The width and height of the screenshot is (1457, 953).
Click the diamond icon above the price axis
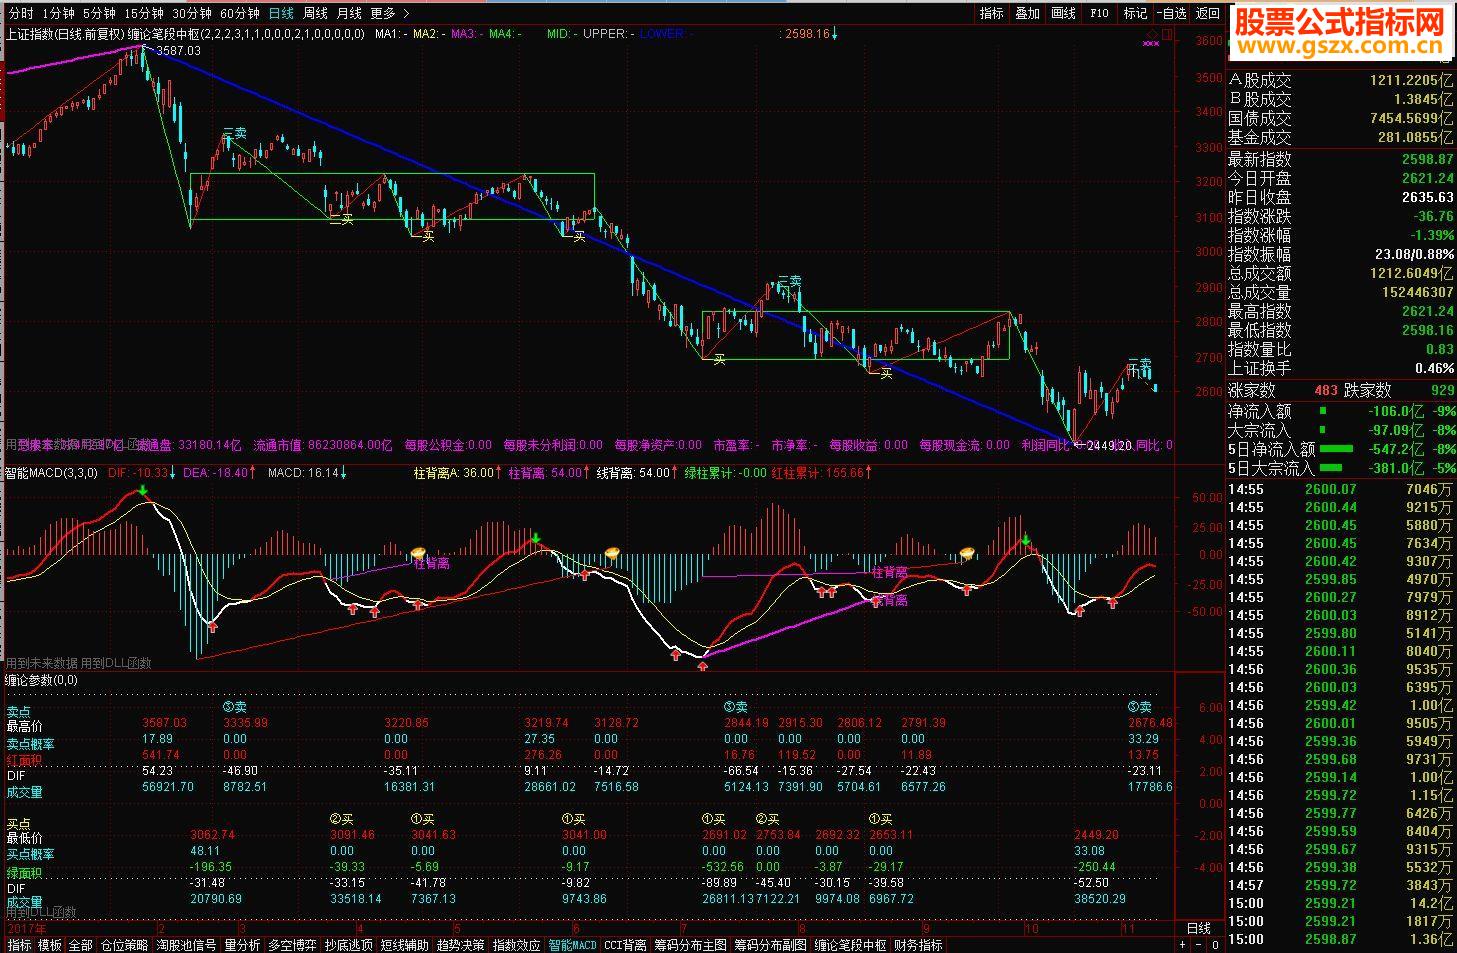click(1152, 33)
